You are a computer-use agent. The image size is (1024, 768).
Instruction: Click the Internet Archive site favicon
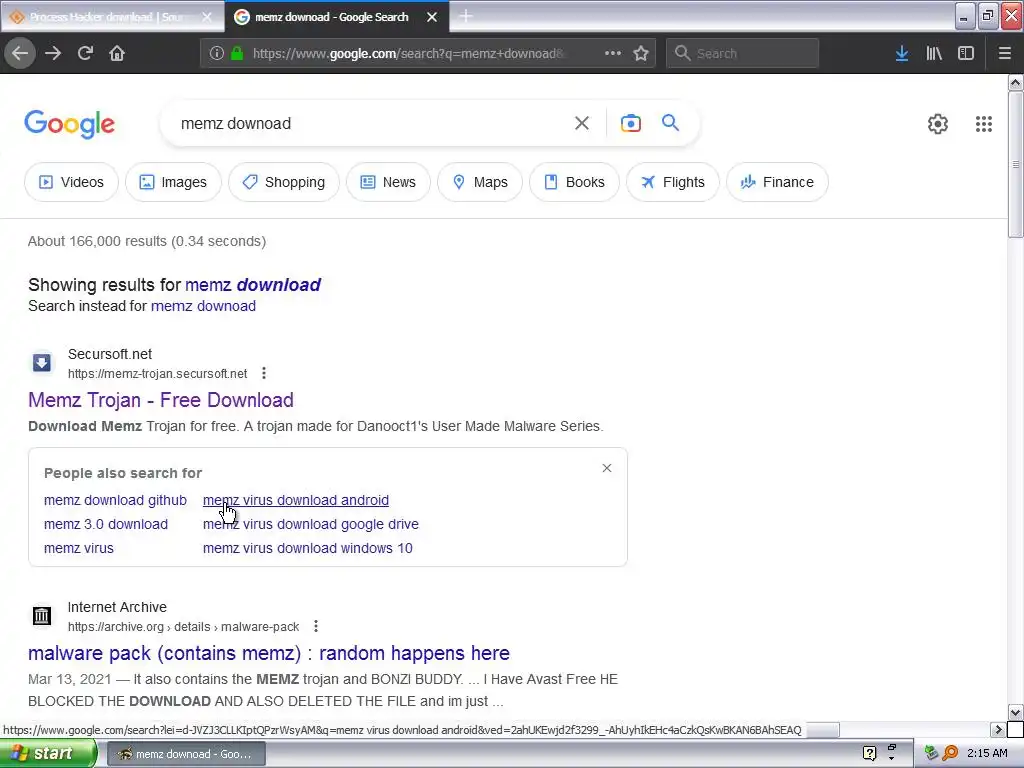[42, 616]
